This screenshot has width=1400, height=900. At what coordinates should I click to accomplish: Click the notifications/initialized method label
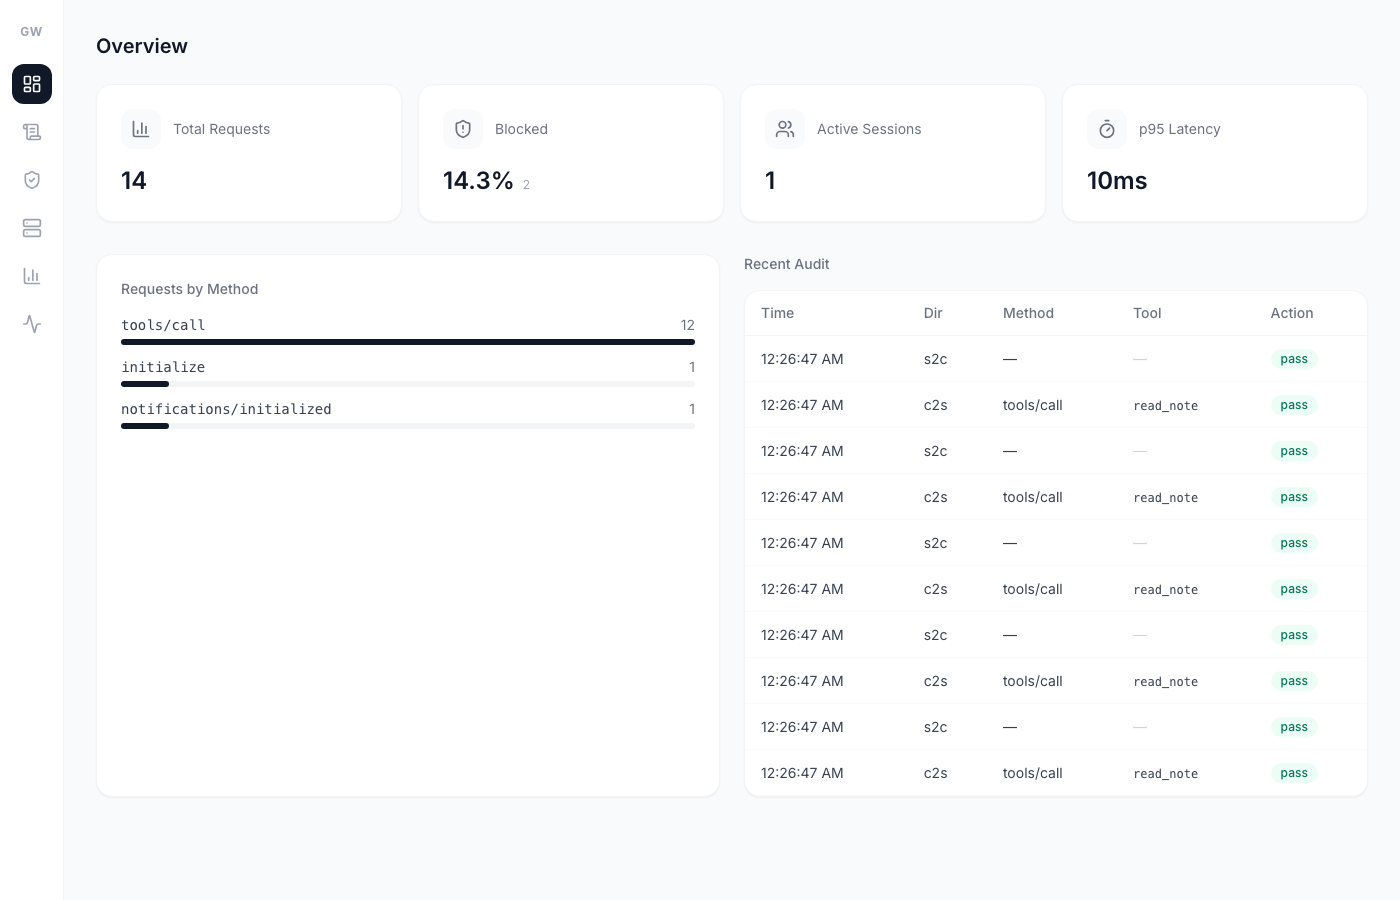[226, 409]
